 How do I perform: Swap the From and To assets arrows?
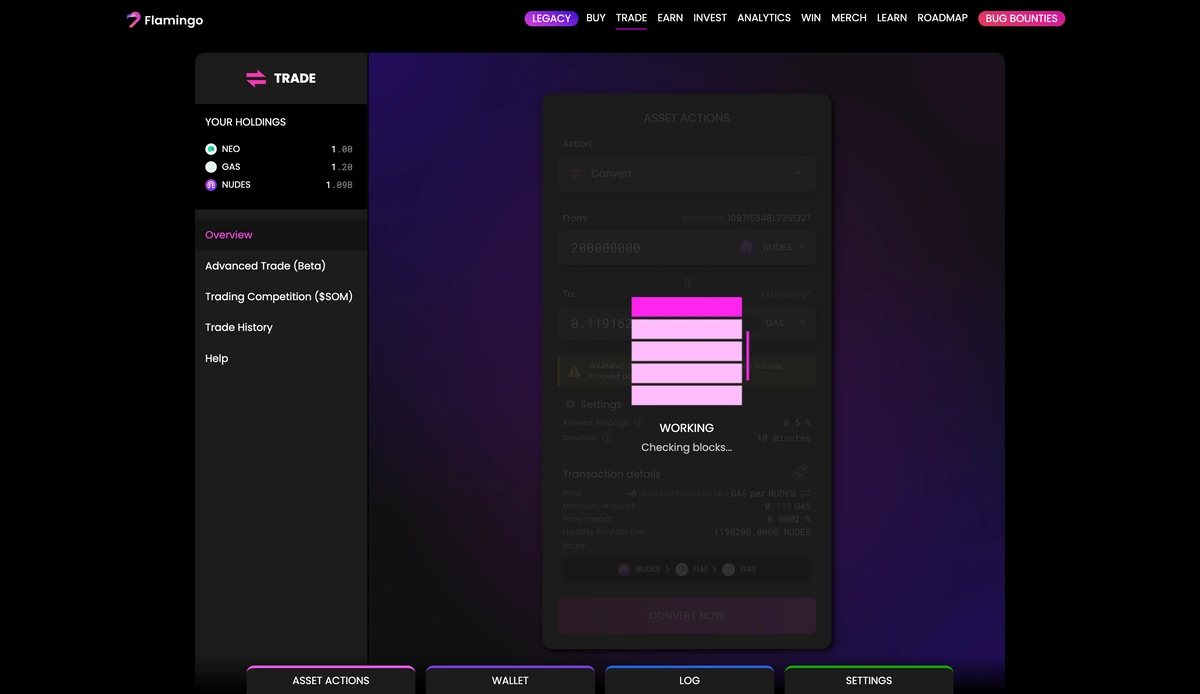pos(687,283)
